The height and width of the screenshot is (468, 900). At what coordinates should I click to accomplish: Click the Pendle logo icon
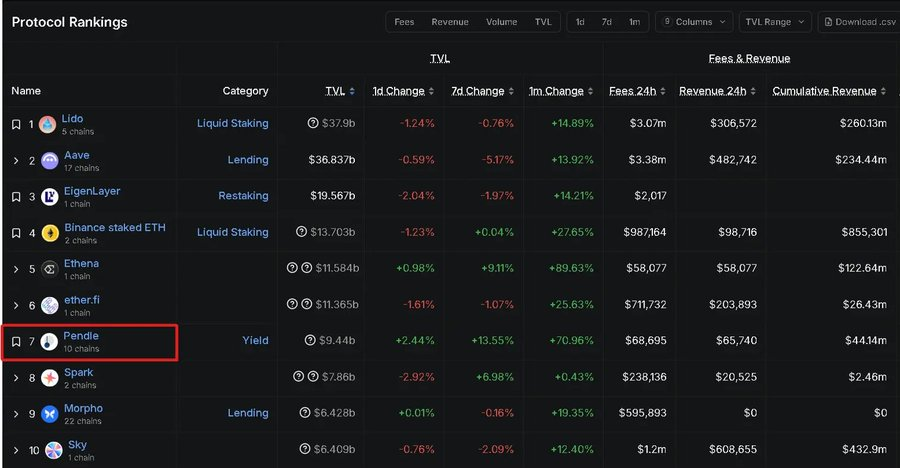(49, 342)
